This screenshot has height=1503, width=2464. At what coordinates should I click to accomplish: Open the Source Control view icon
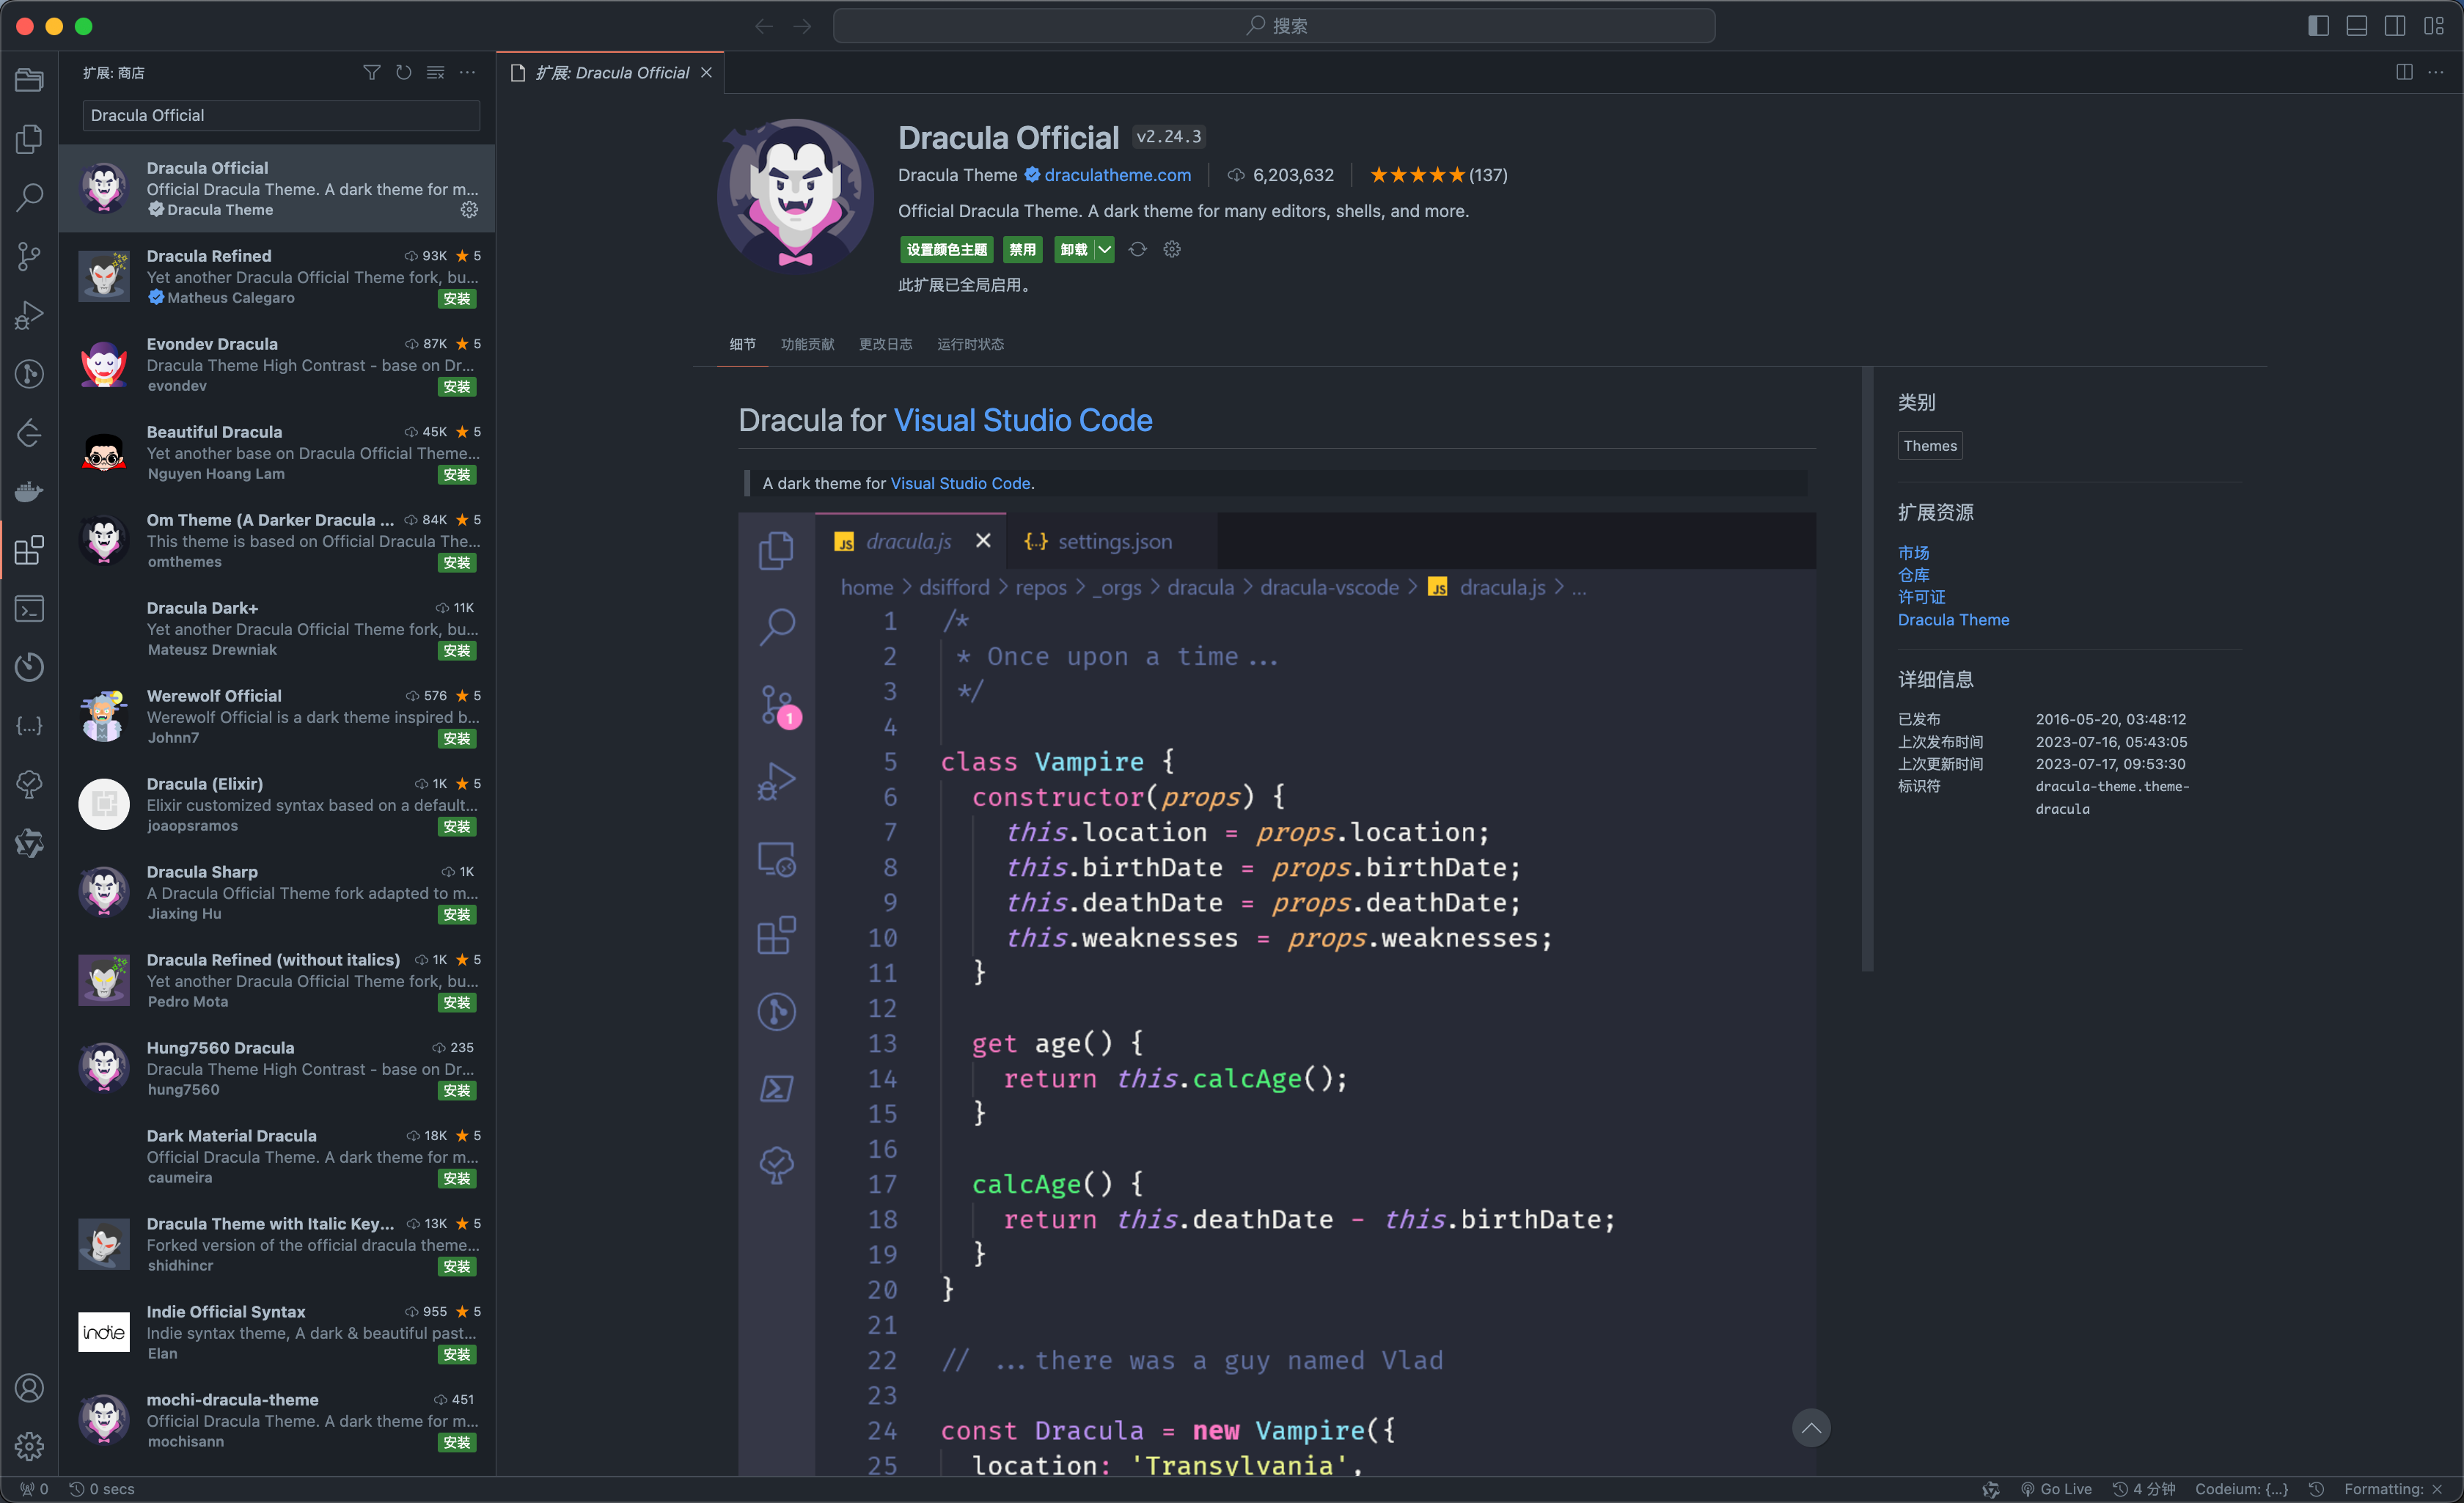(x=29, y=256)
